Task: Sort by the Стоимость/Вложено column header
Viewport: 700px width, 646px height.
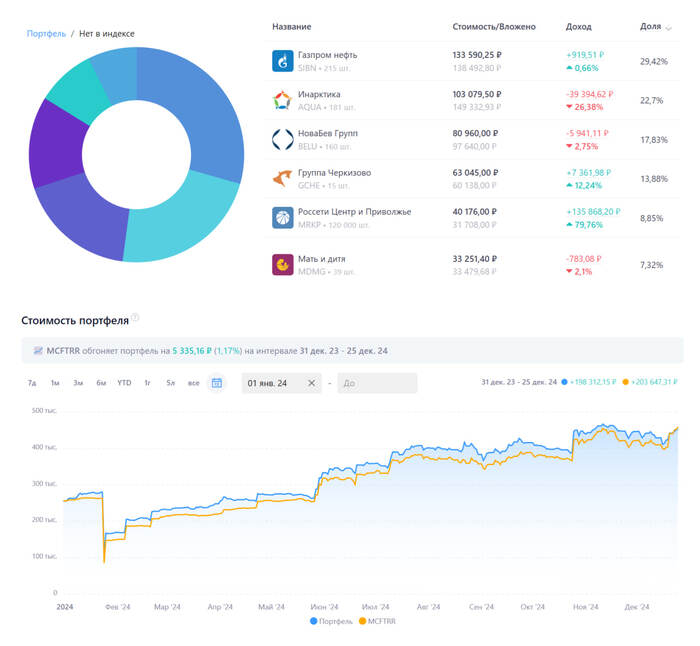Action: 494,26
